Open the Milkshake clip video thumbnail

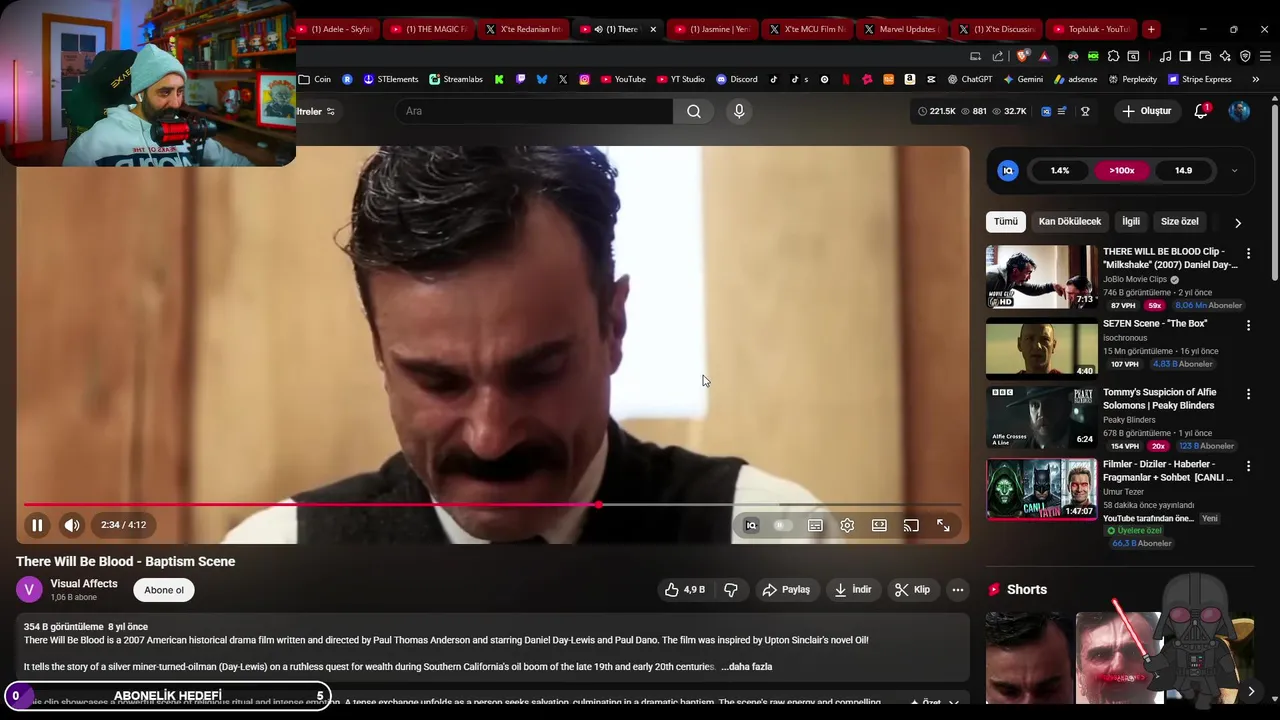[x=1041, y=277]
